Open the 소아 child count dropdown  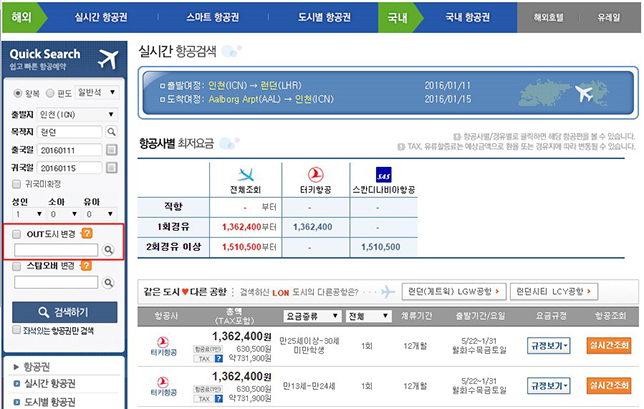pos(64,214)
